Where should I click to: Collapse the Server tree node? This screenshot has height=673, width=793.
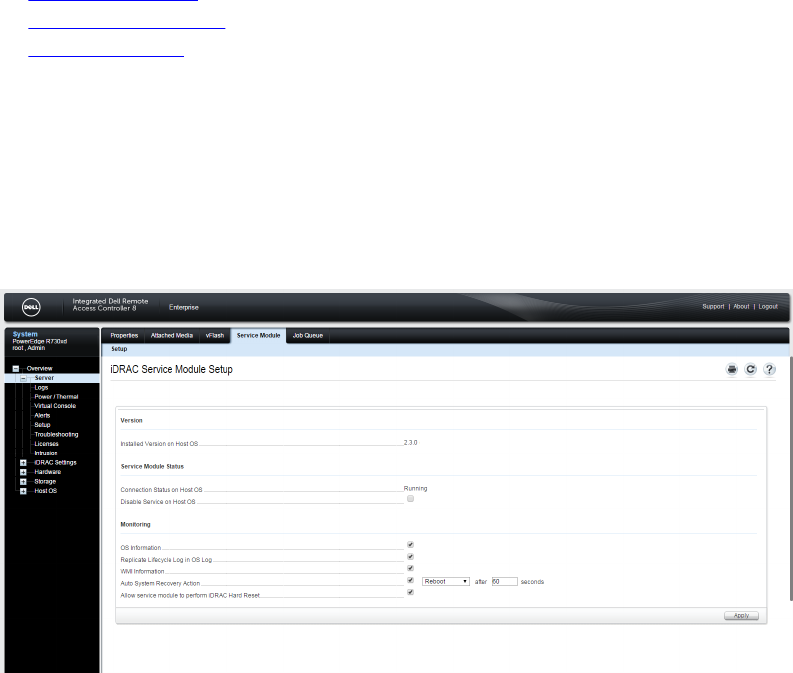pyautogui.click(x=23, y=378)
